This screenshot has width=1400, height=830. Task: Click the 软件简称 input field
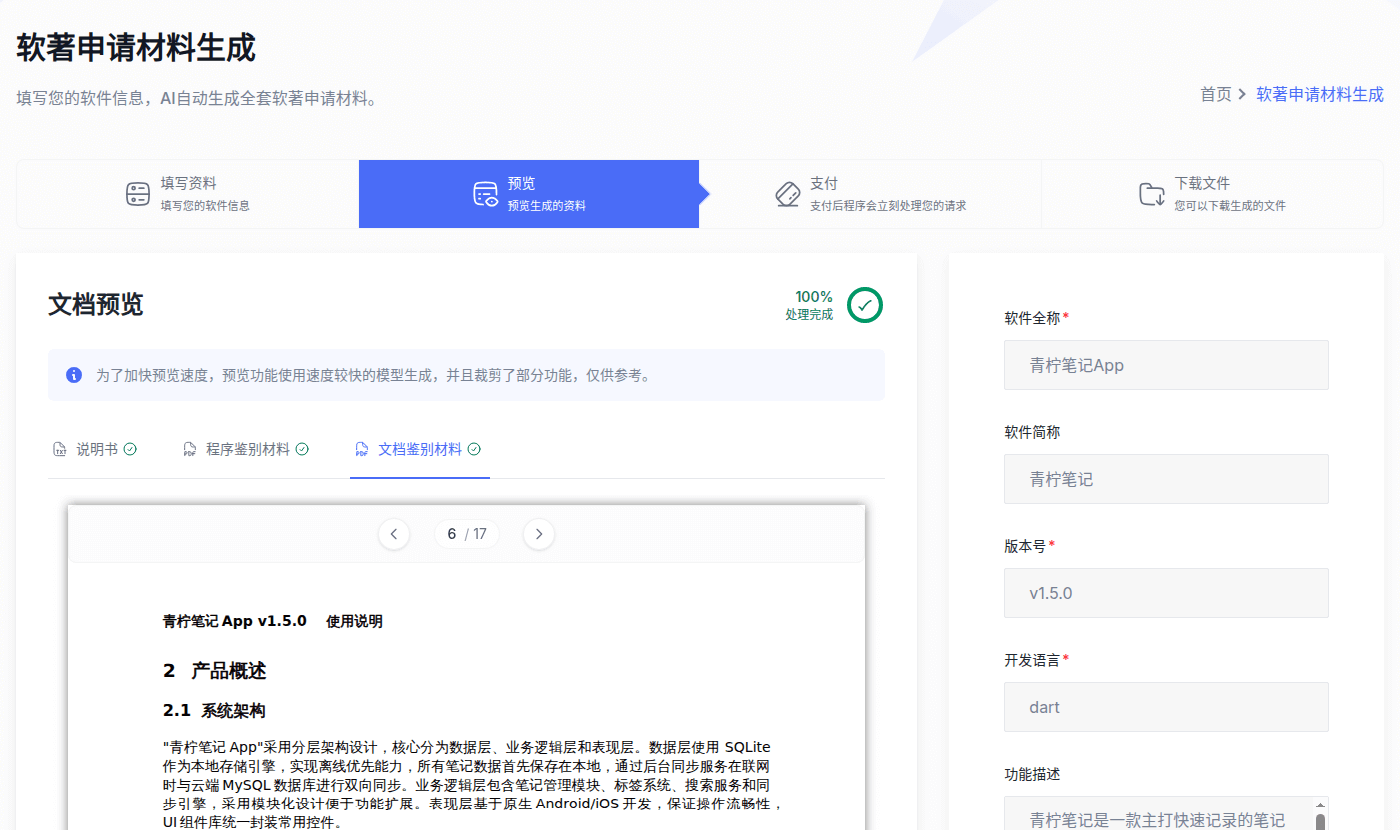click(1166, 479)
